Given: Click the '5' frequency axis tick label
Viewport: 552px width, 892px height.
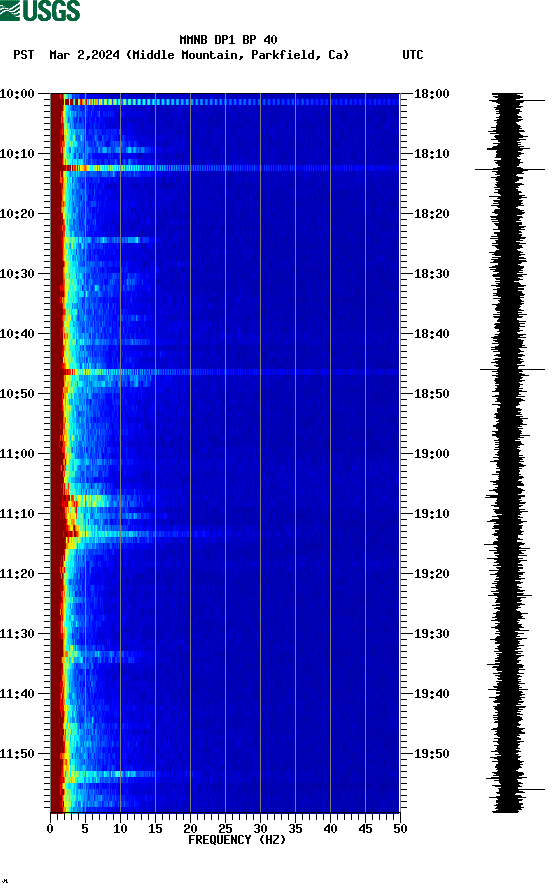Looking at the screenshot, I should click(85, 829).
